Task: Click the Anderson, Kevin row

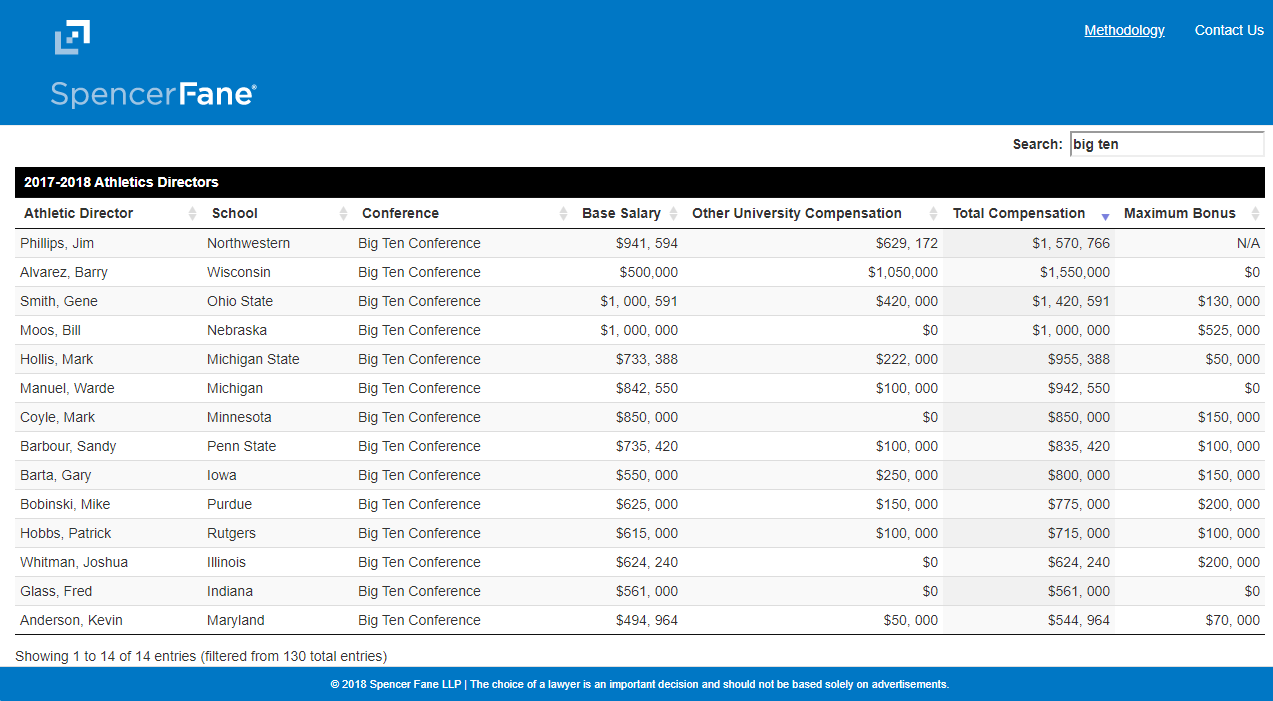Action: coord(71,620)
